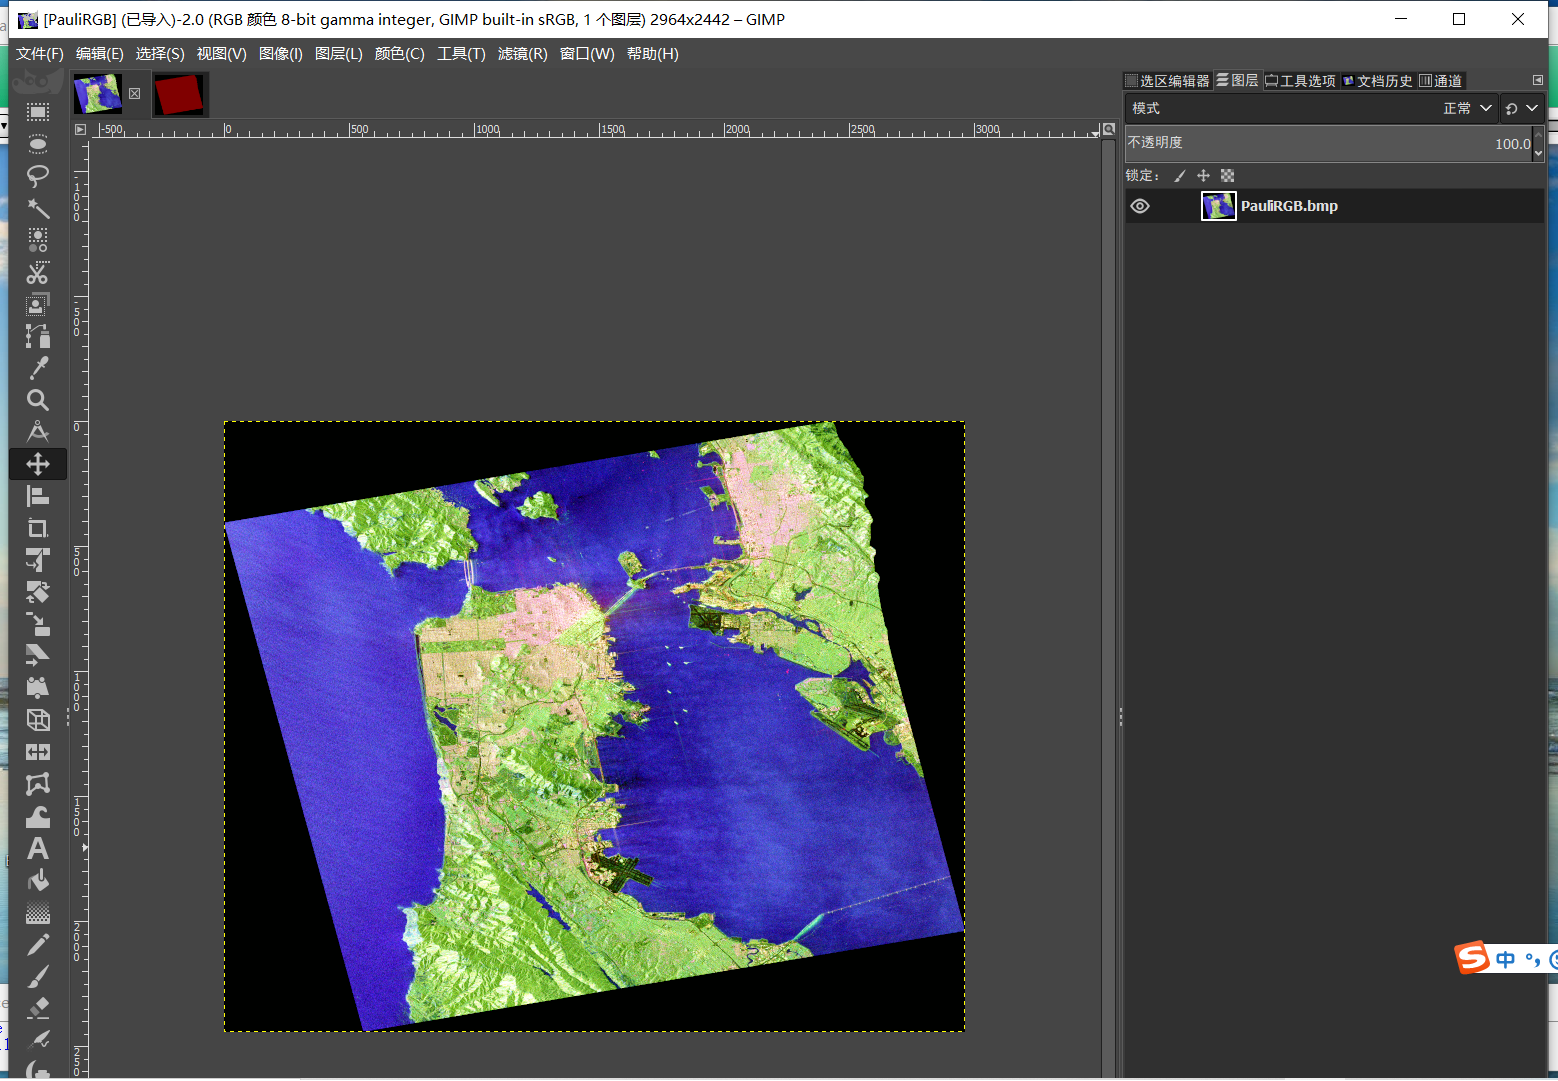
Task: Pick the Fuzzy Select magic wand tool
Action: tap(38, 208)
